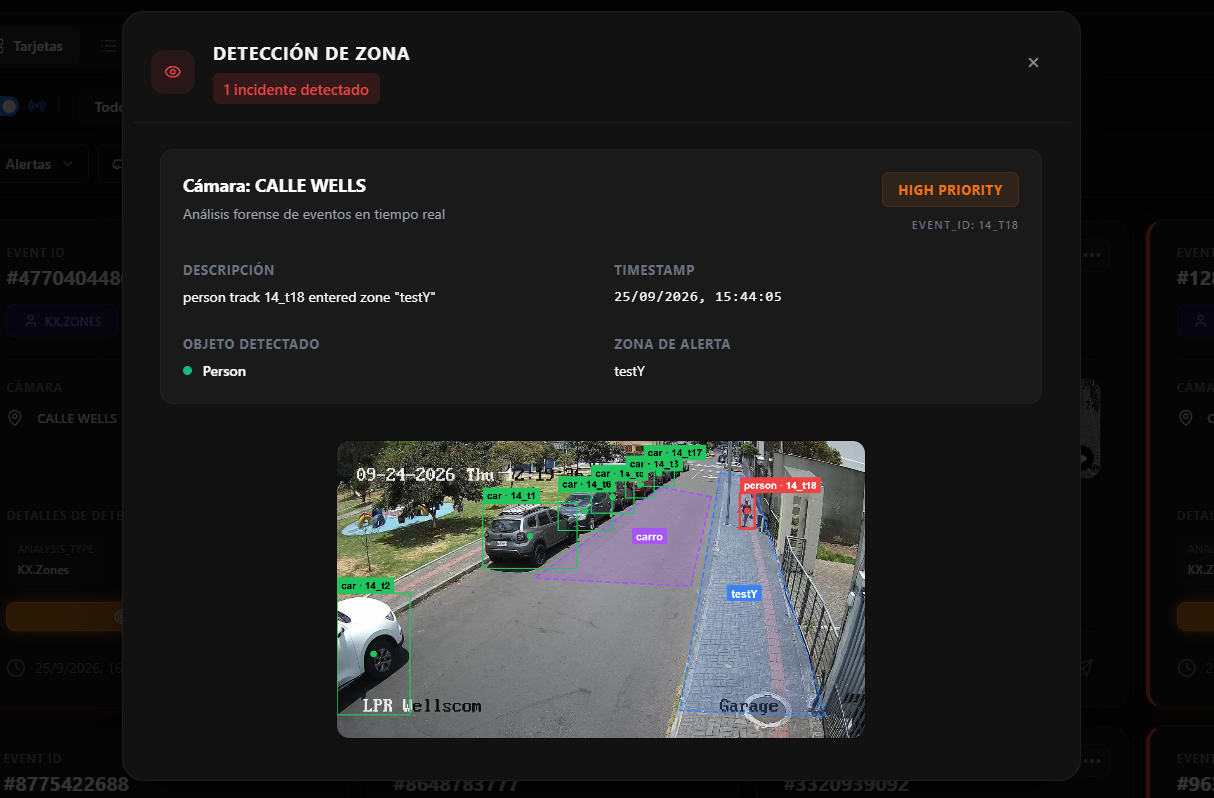Select the EVENT_ID: 14_T18 text
1214x798 pixels.
point(965,225)
